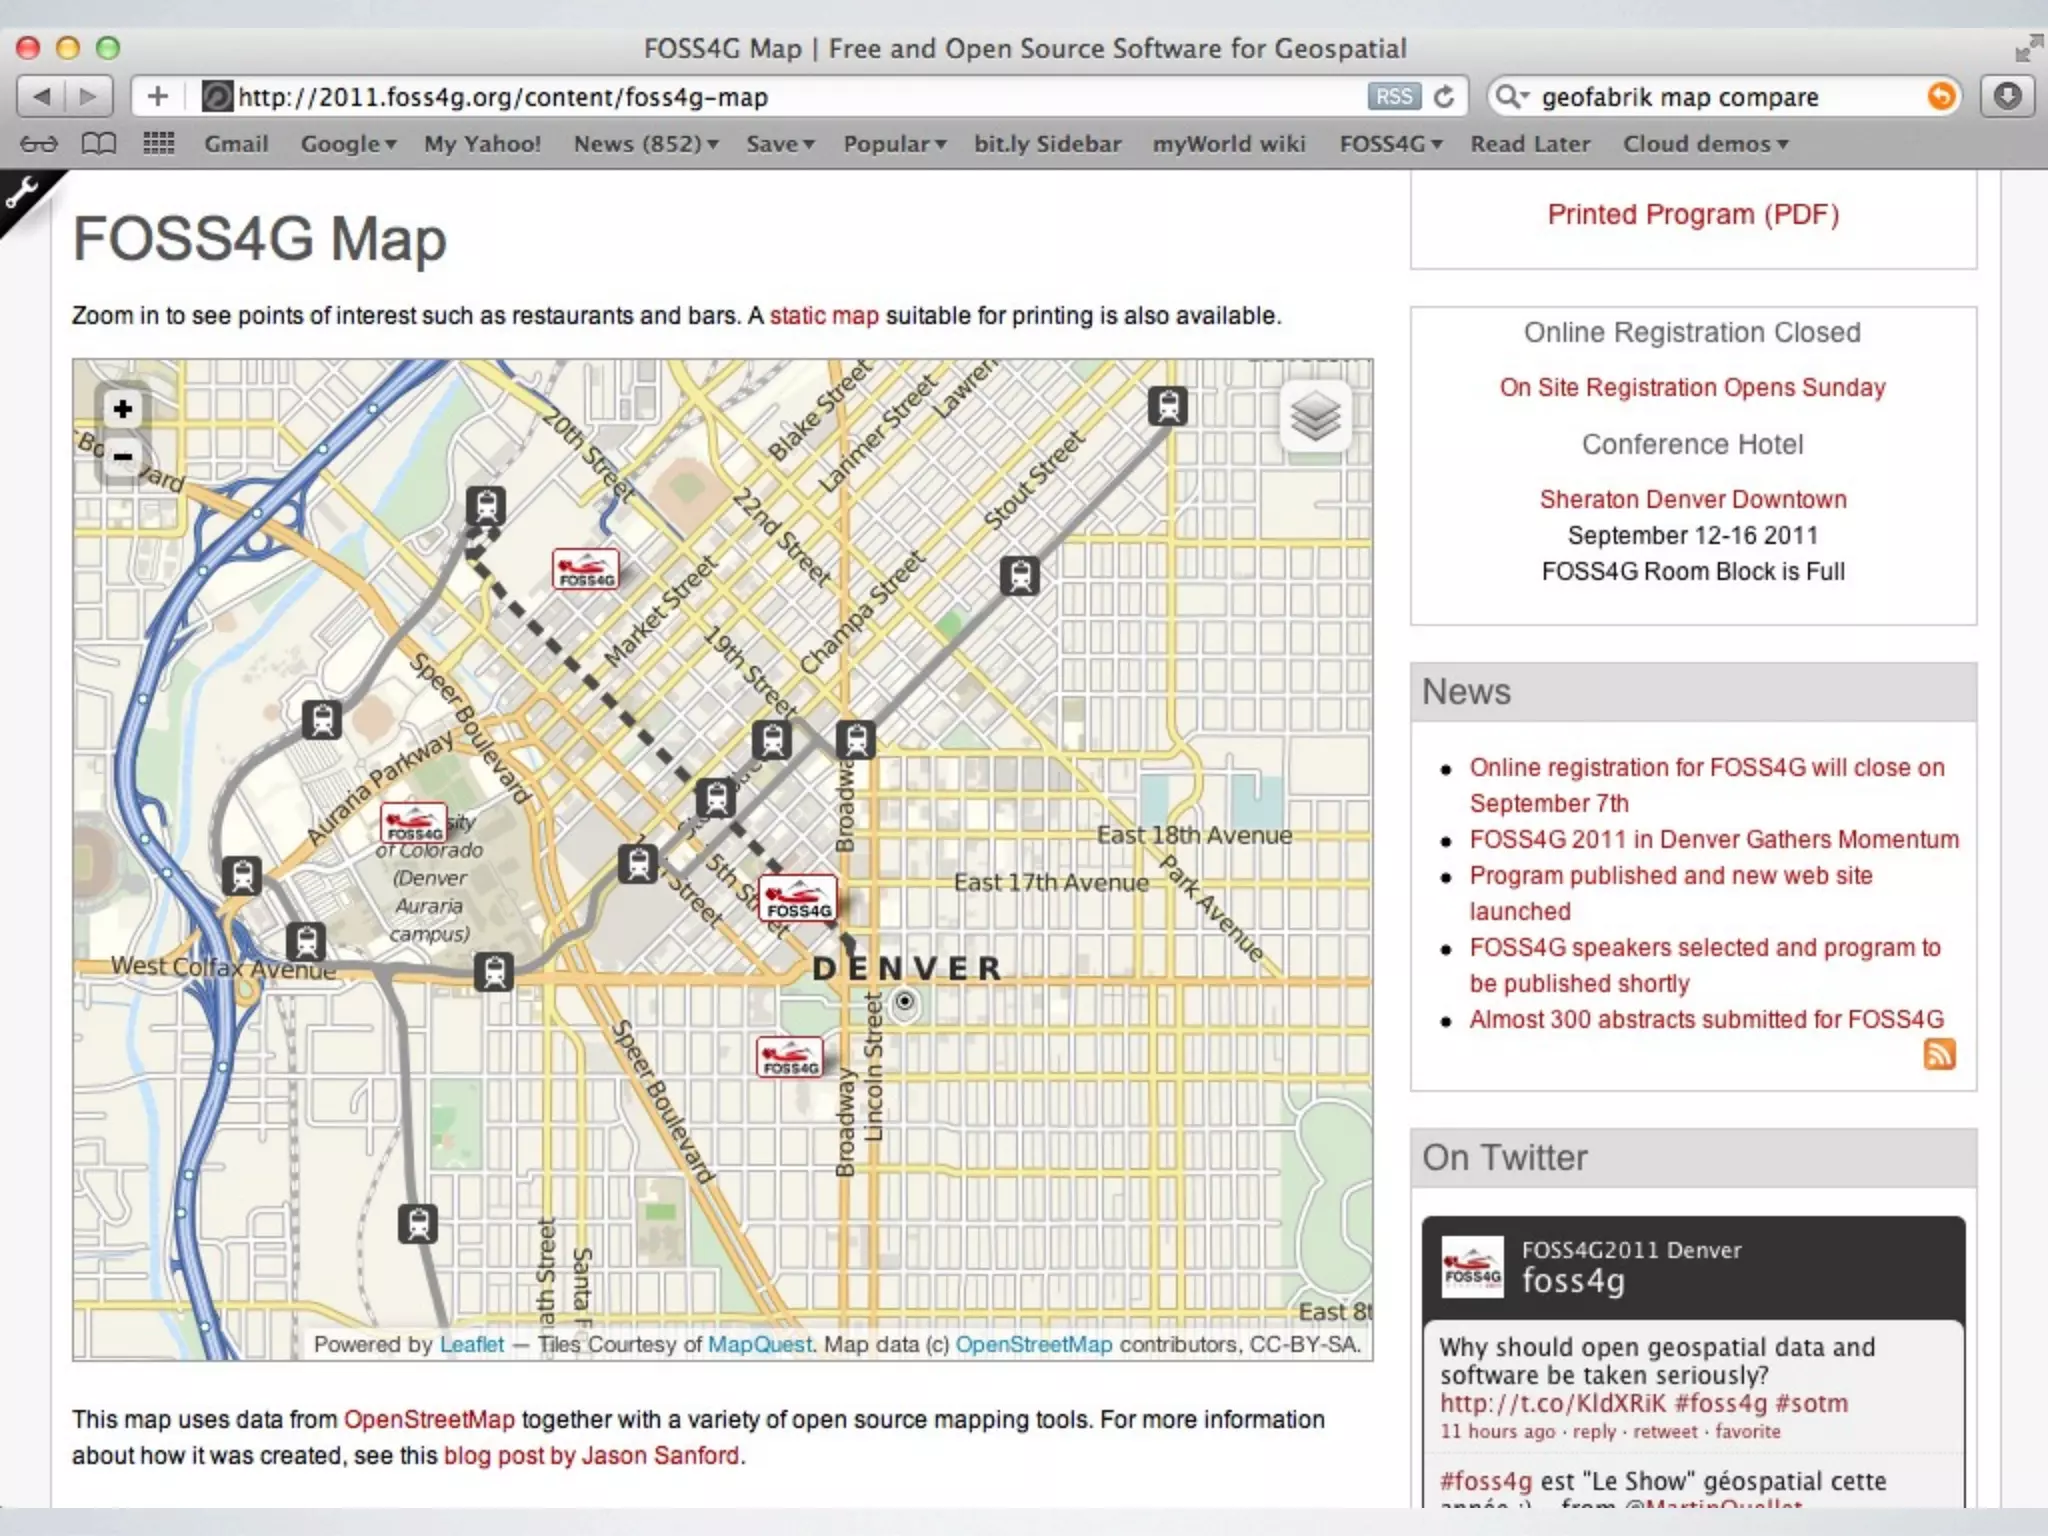The image size is (2048, 1536).
Task: Open the Reading List glasses icon
Action: [39, 144]
